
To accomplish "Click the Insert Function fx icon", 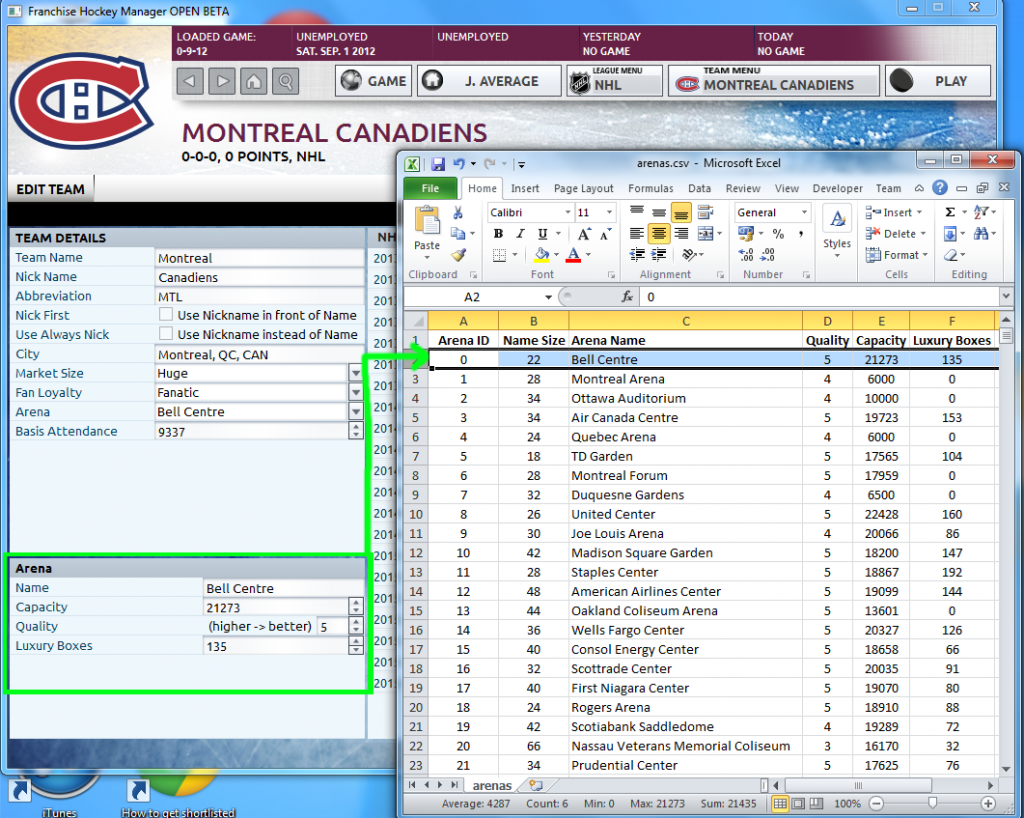I will (628, 297).
